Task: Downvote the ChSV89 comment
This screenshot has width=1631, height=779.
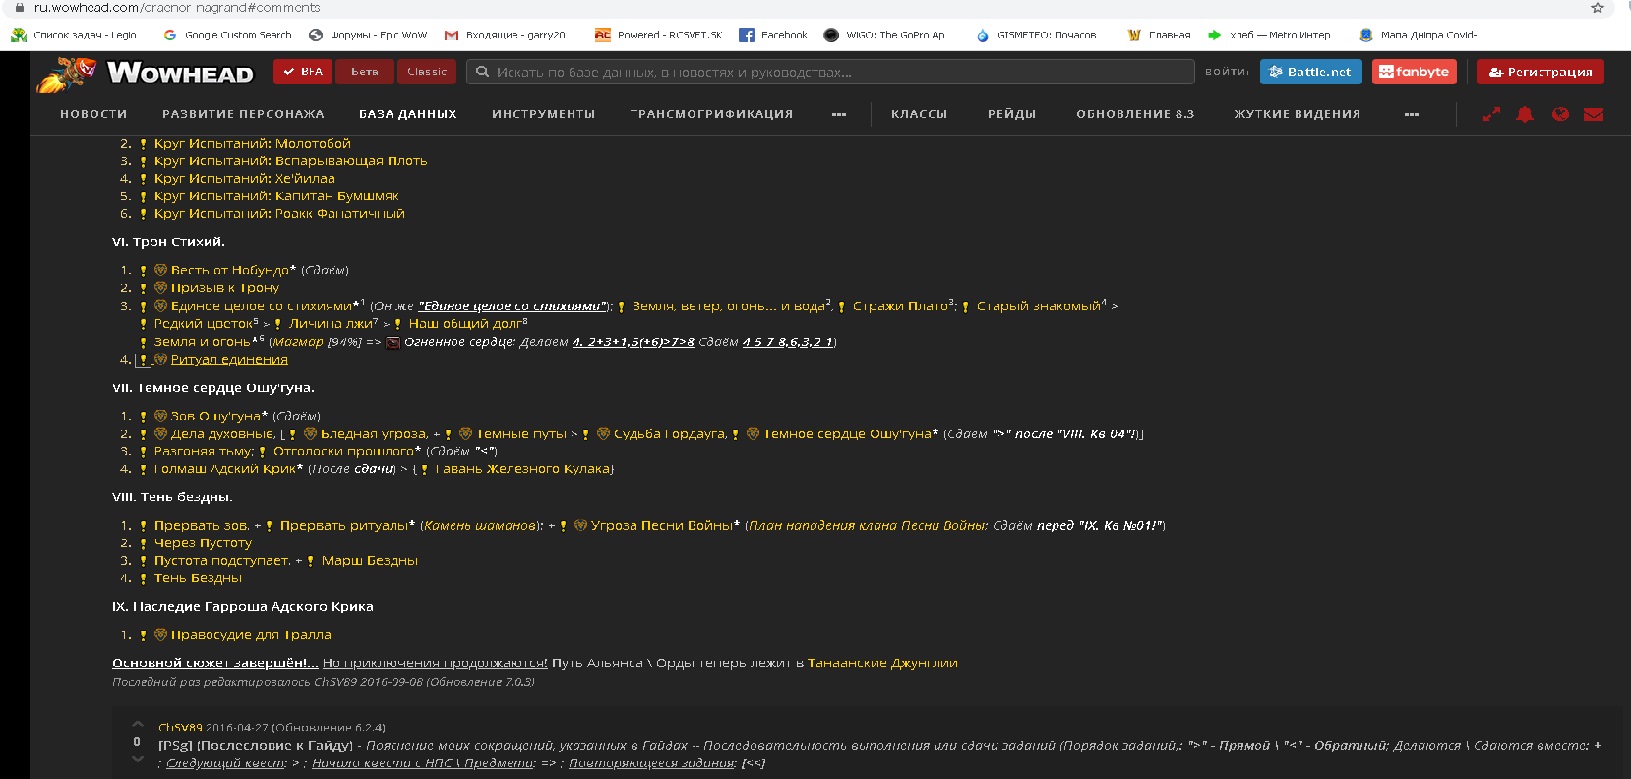Action: click(x=137, y=759)
